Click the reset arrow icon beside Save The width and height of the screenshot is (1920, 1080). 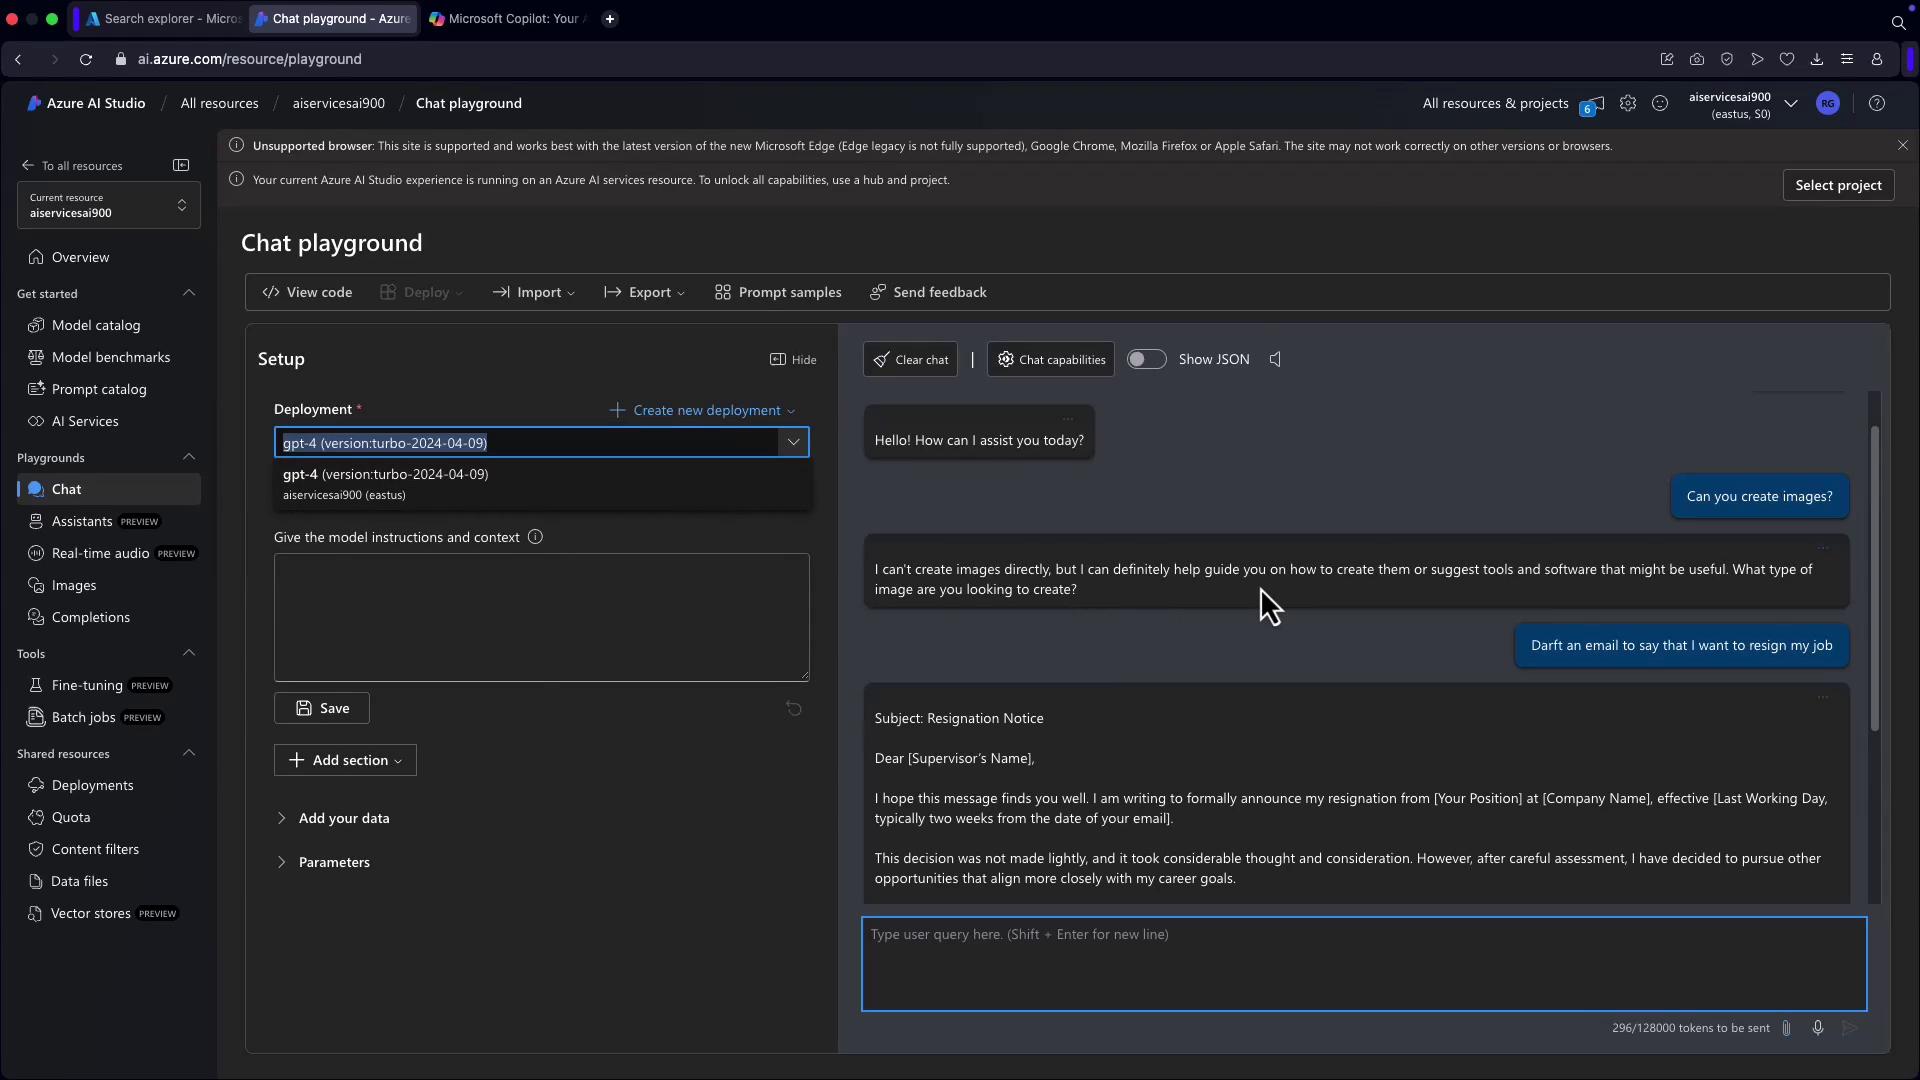[794, 709]
